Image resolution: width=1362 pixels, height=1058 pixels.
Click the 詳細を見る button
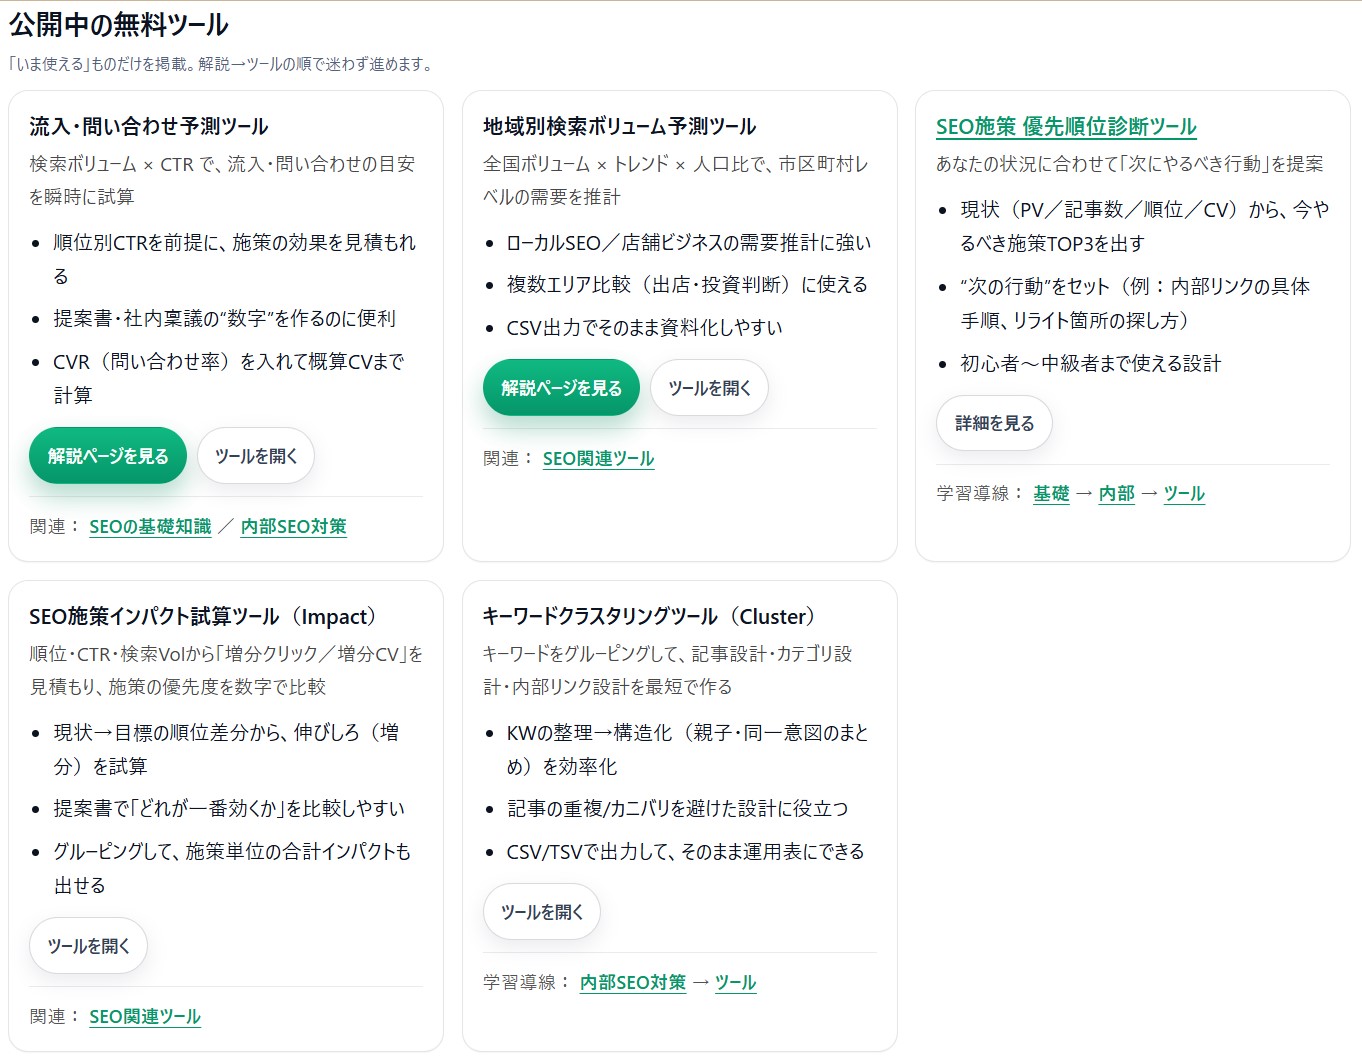click(x=994, y=424)
